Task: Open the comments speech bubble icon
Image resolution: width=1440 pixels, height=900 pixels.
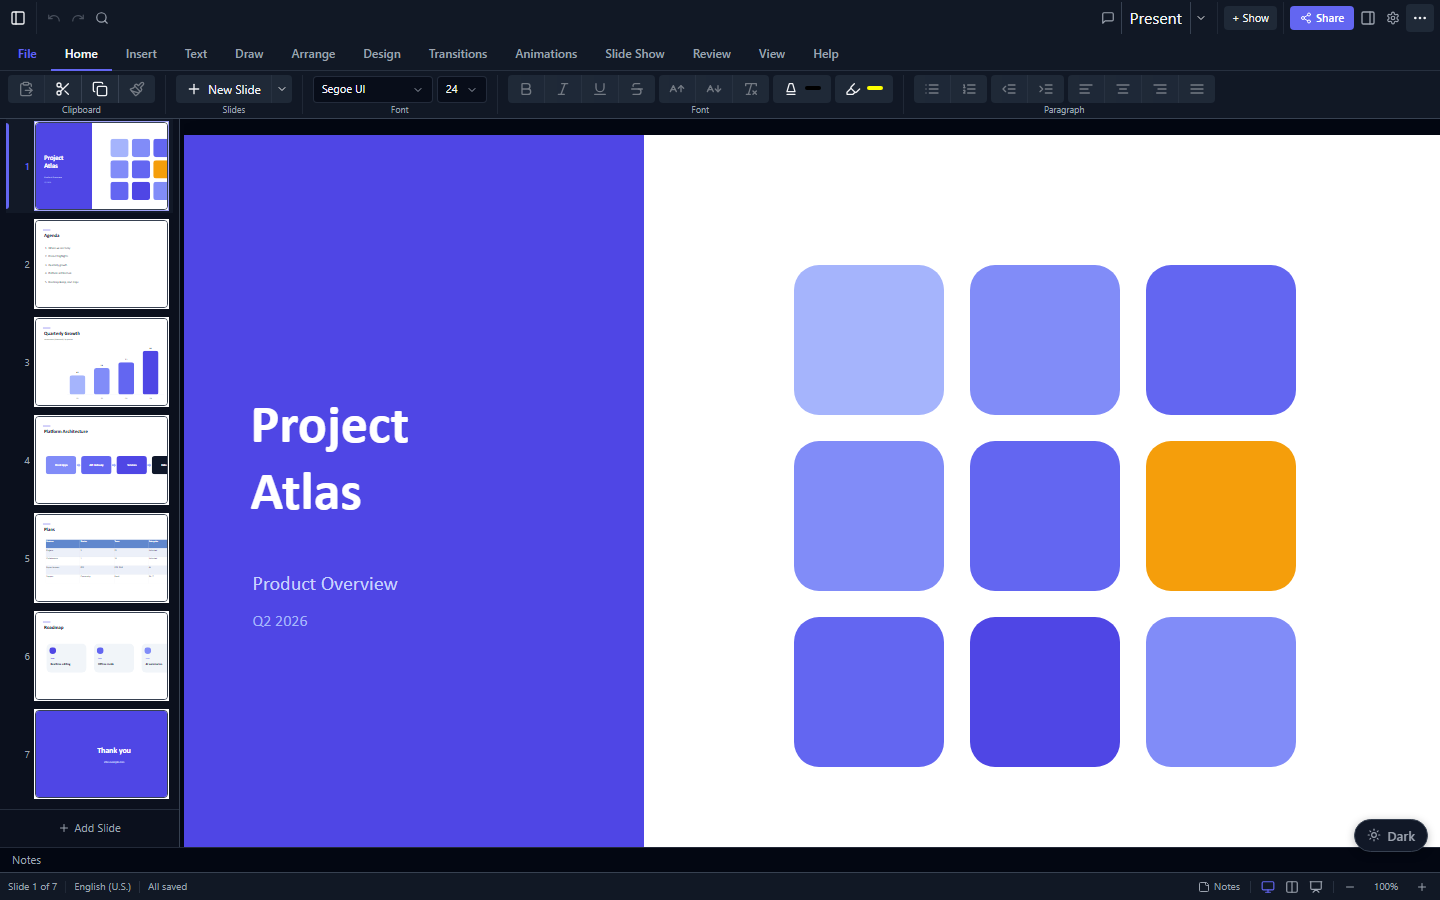Action: pos(1107,18)
